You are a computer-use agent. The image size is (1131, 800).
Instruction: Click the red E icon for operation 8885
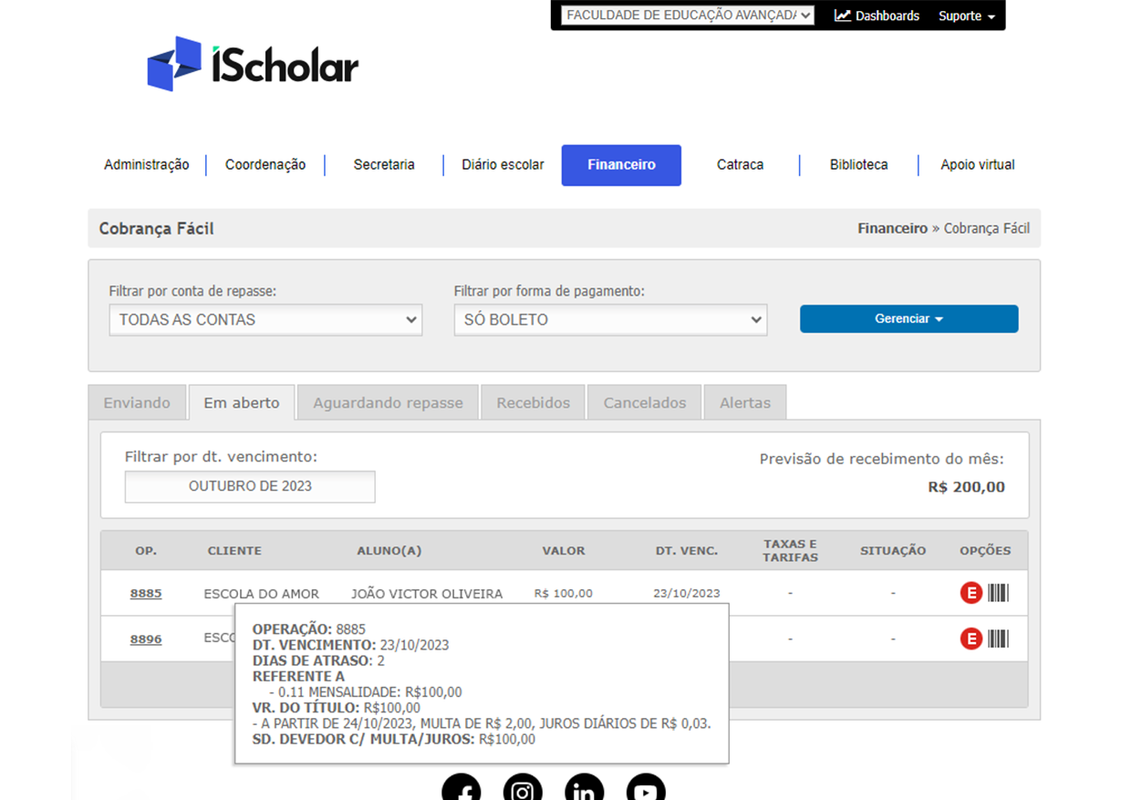pyautogui.click(x=971, y=593)
